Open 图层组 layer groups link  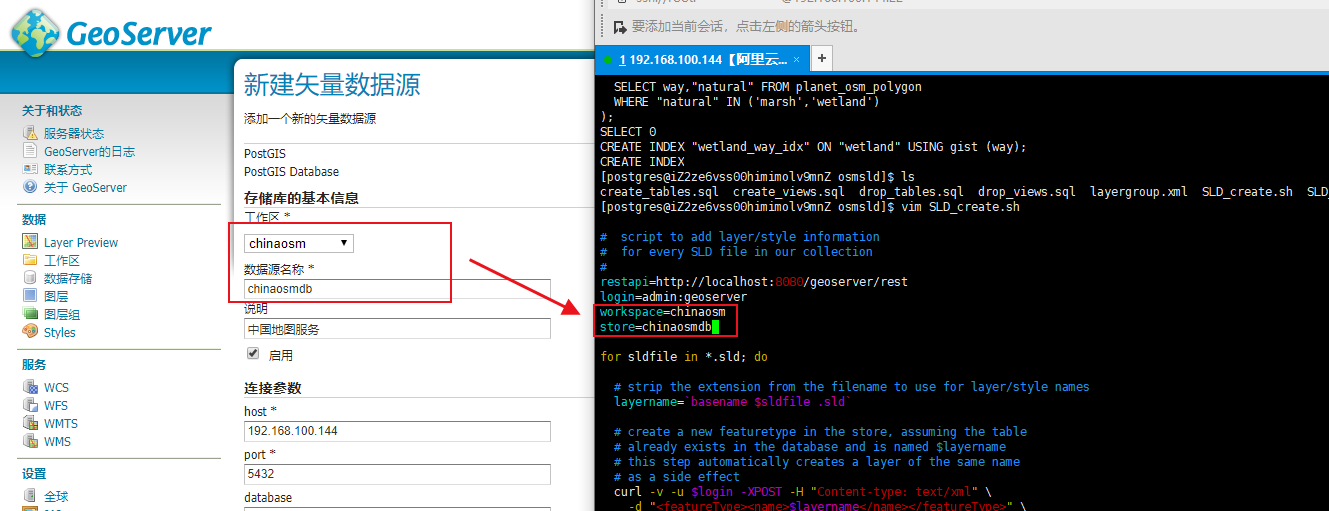click(62, 314)
